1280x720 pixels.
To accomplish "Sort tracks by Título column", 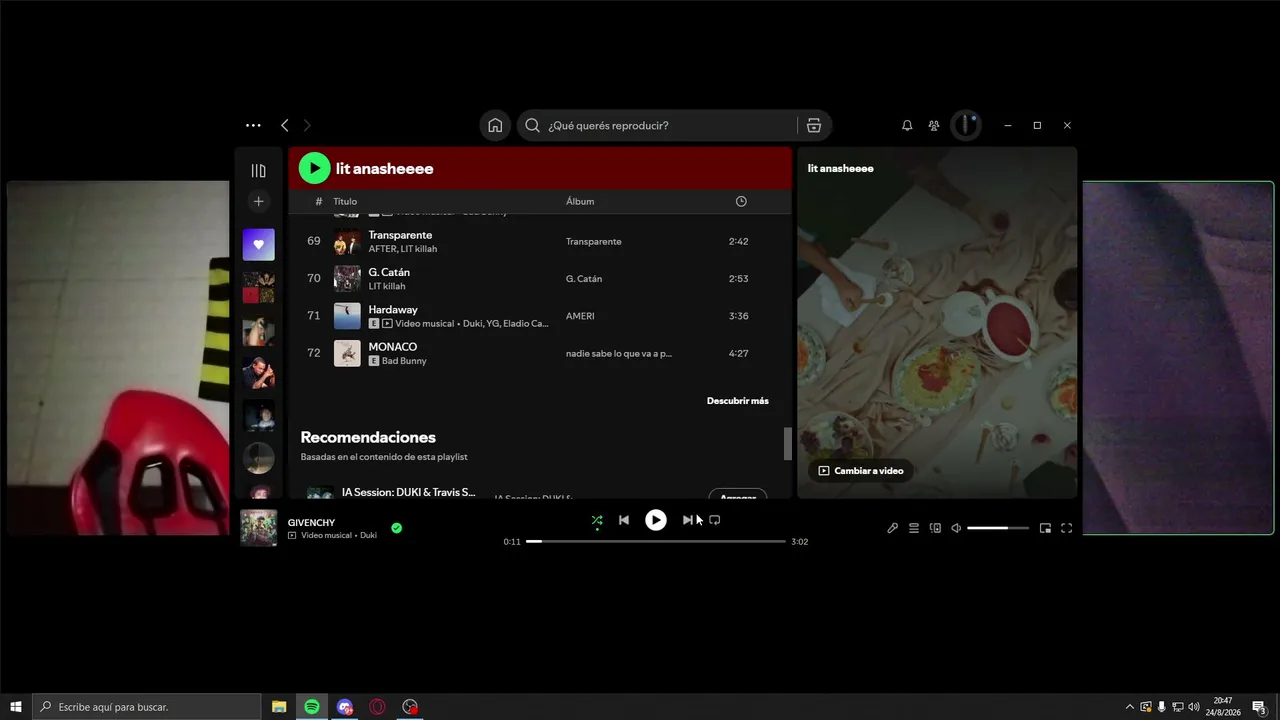I will (x=345, y=201).
